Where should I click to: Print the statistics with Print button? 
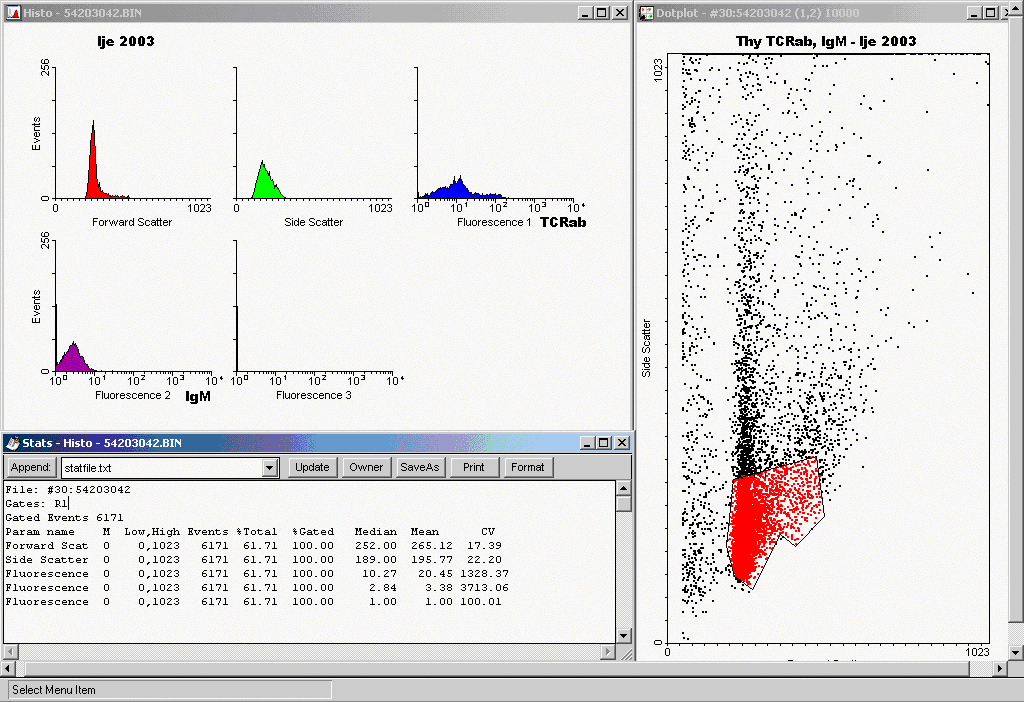click(473, 467)
